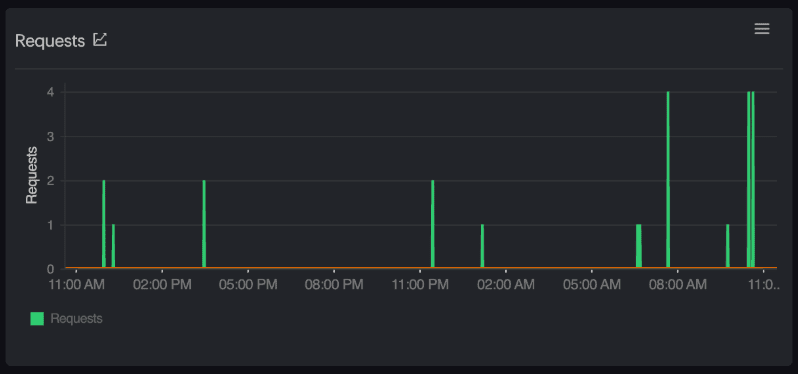Select the 2-request bar after 11:00 PM
Image resolution: width=798 pixels, height=374 pixels.
coord(433,223)
